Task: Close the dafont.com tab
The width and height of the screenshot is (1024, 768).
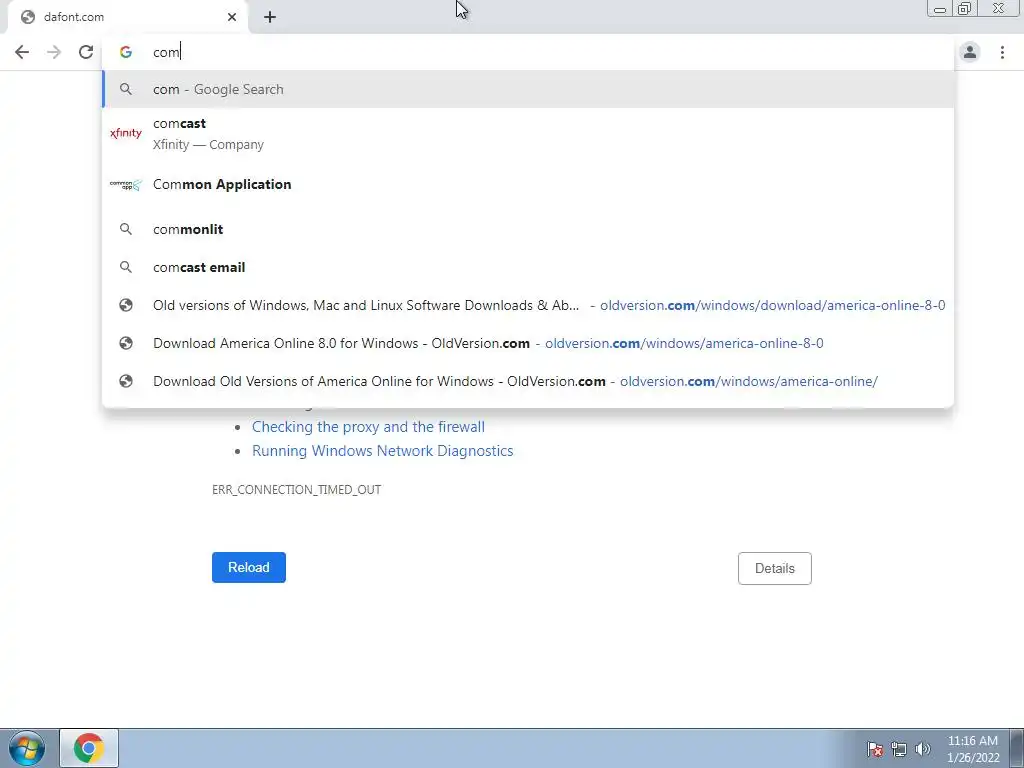Action: (x=232, y=17)
